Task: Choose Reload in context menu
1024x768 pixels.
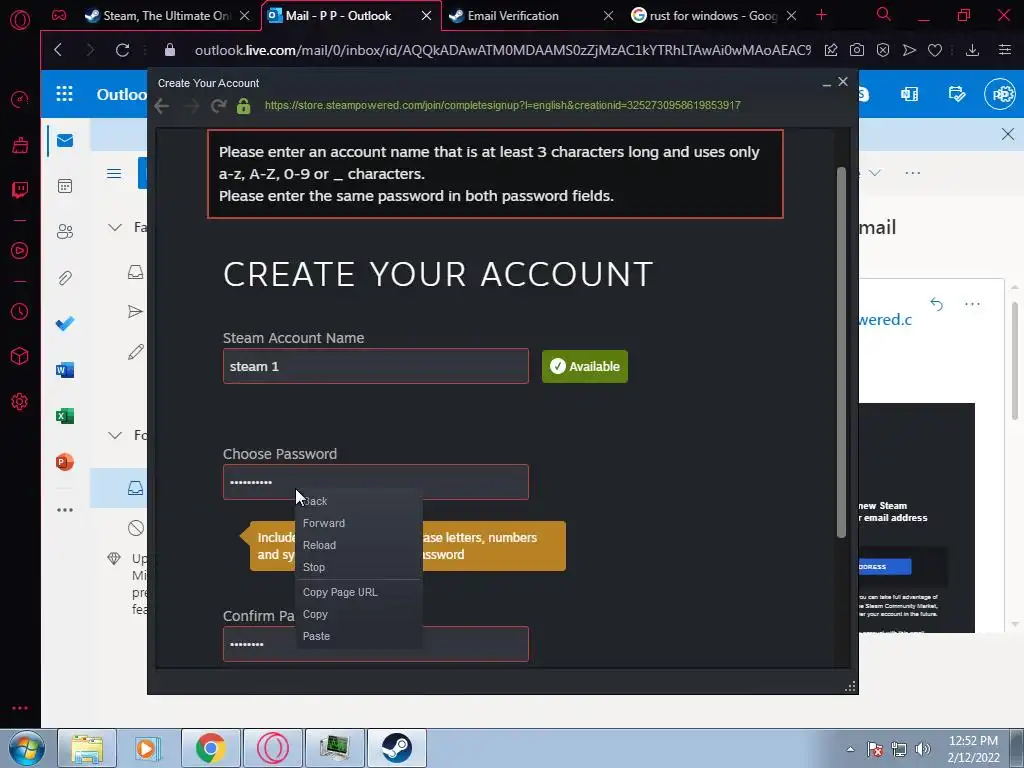Action: pos(359,545)
